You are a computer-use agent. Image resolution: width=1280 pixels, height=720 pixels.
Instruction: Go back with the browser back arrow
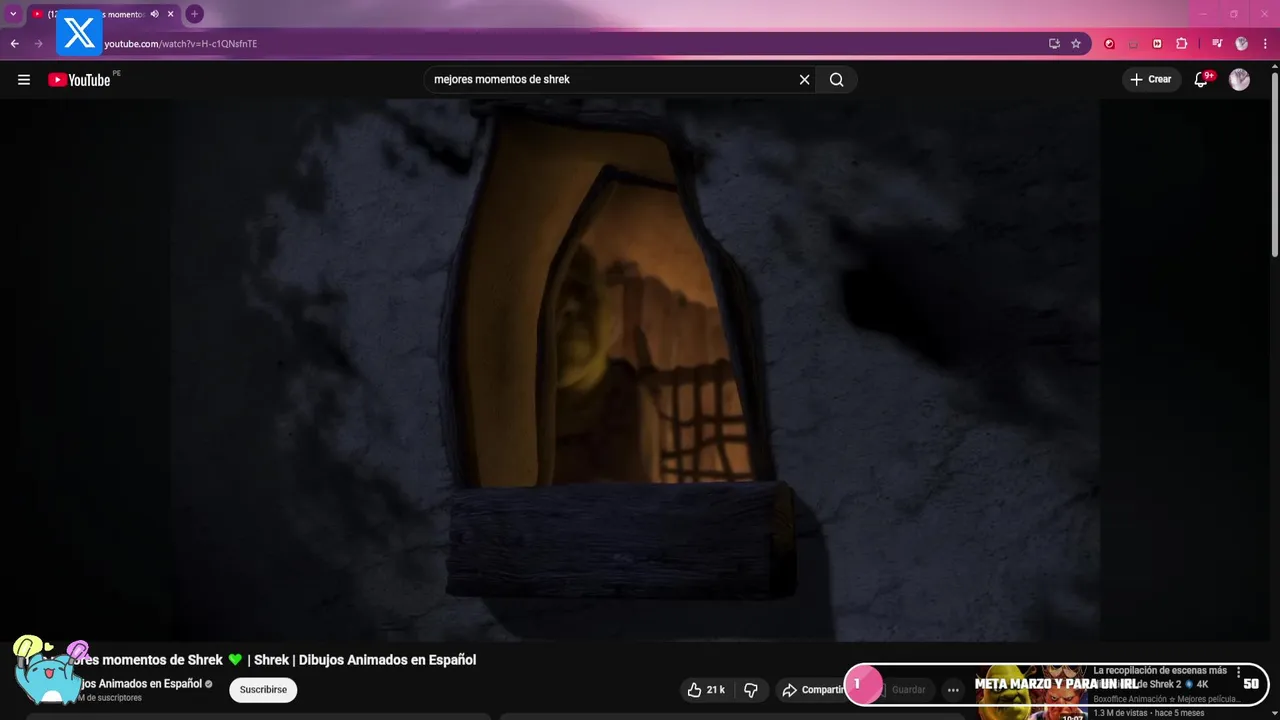(x=14, y=44)
